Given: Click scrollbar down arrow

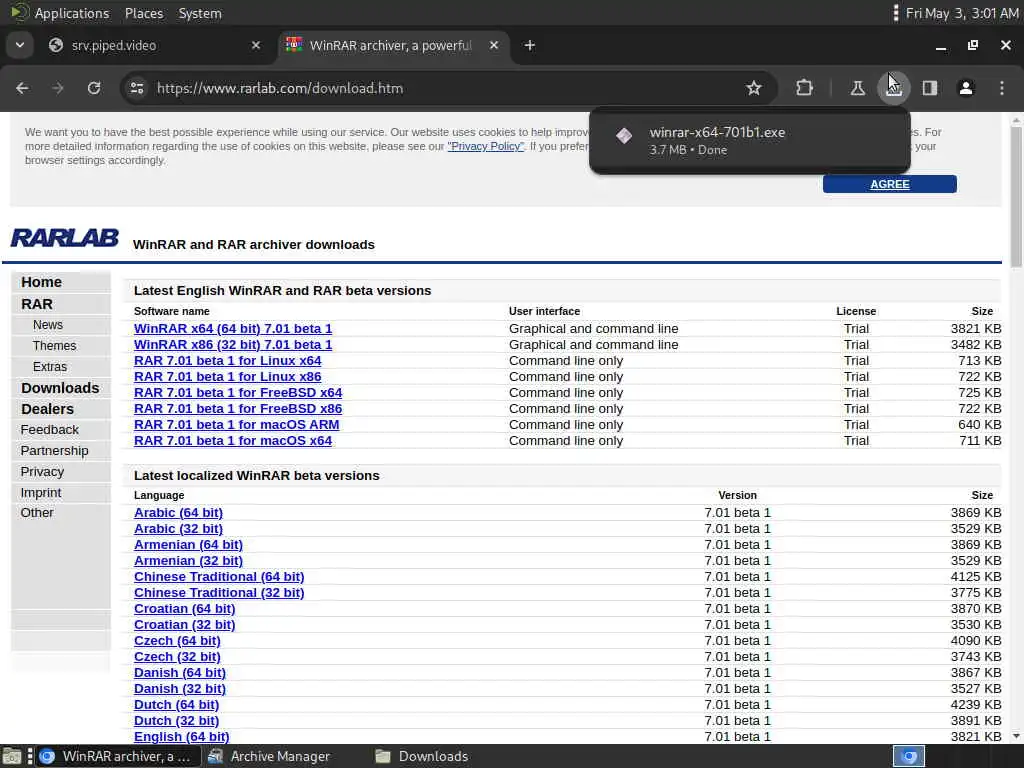Looking at the screenshot, I should 1016,736.
